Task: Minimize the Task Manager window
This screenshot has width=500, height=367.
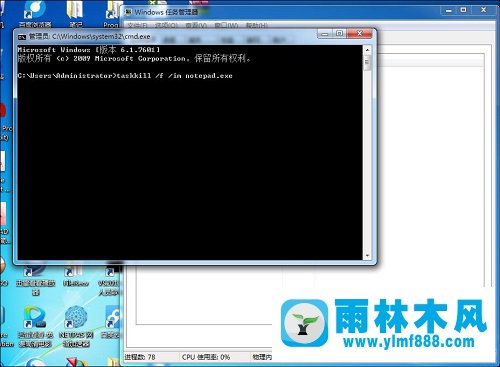Action: click(449, 10)
